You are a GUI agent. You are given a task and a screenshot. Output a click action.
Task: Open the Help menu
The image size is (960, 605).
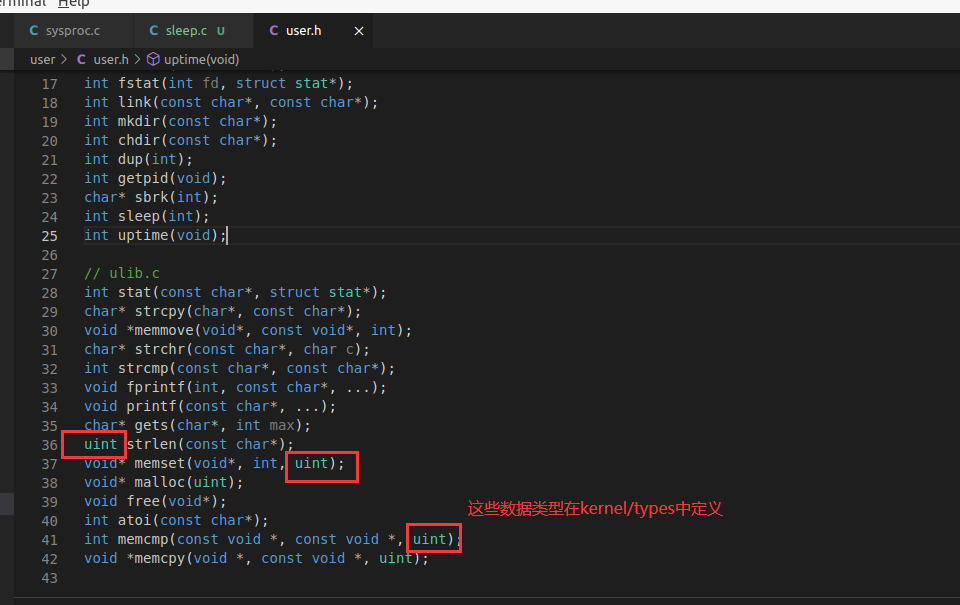coord(73,4)
